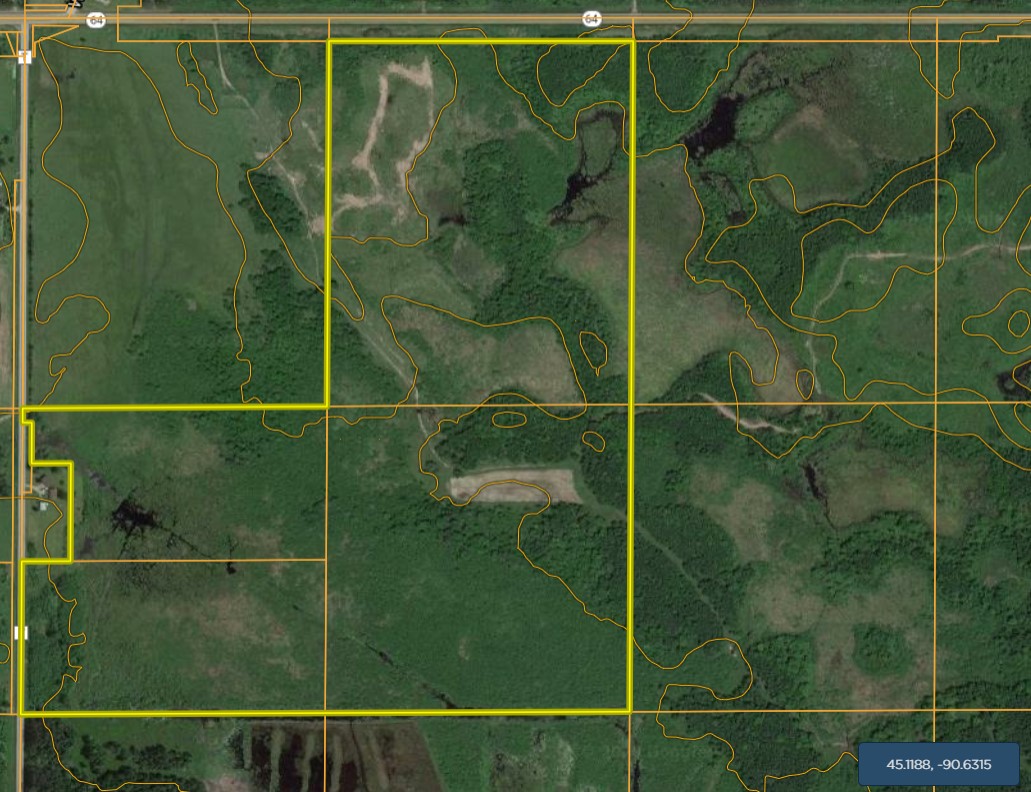
Task: Click the coordinates box reading 45.1188, -90.6315
Action: coord(938,765)
